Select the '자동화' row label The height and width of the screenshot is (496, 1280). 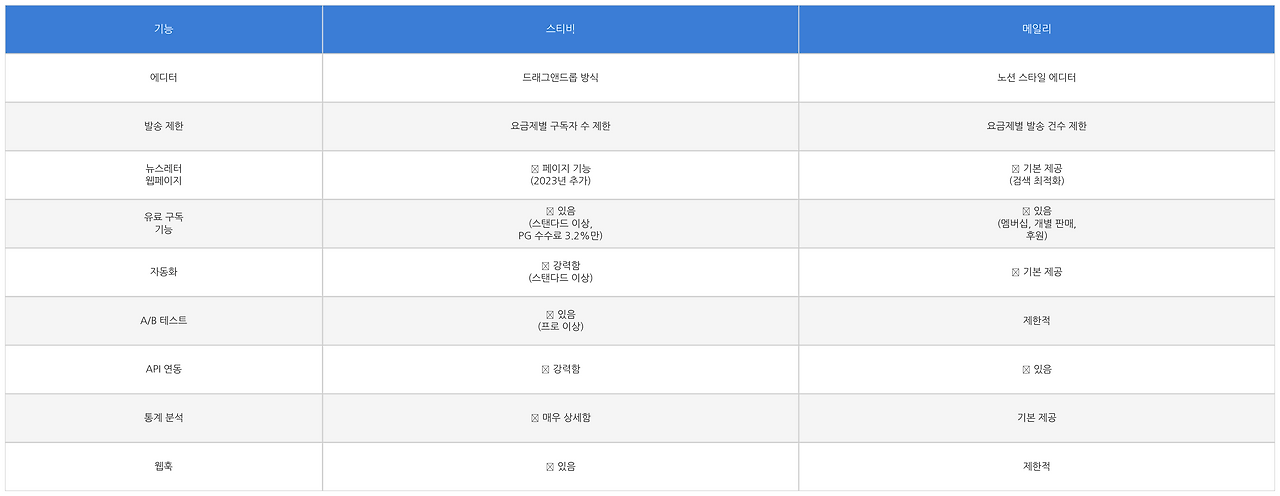[x=164, y=272]
